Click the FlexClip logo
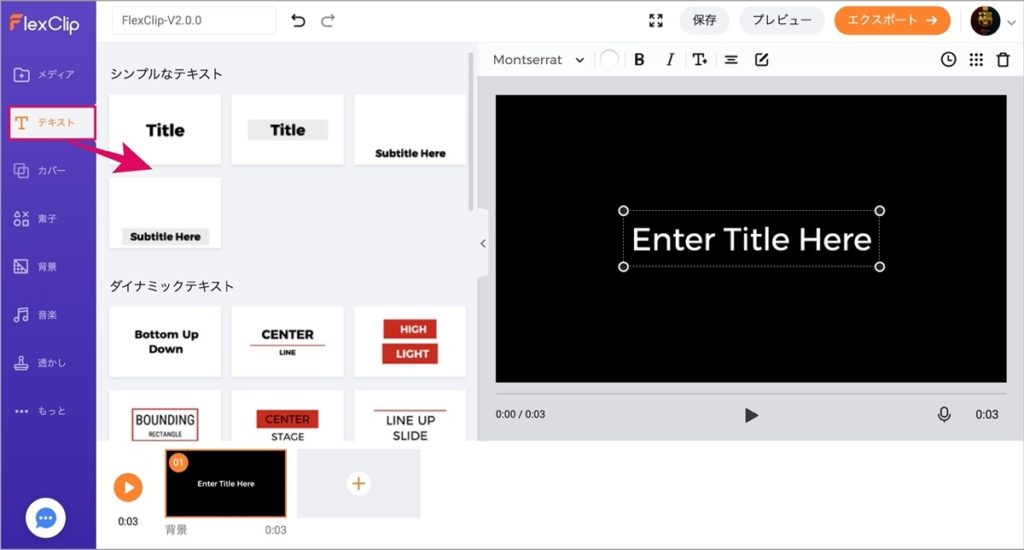 (x=44, y=24)
